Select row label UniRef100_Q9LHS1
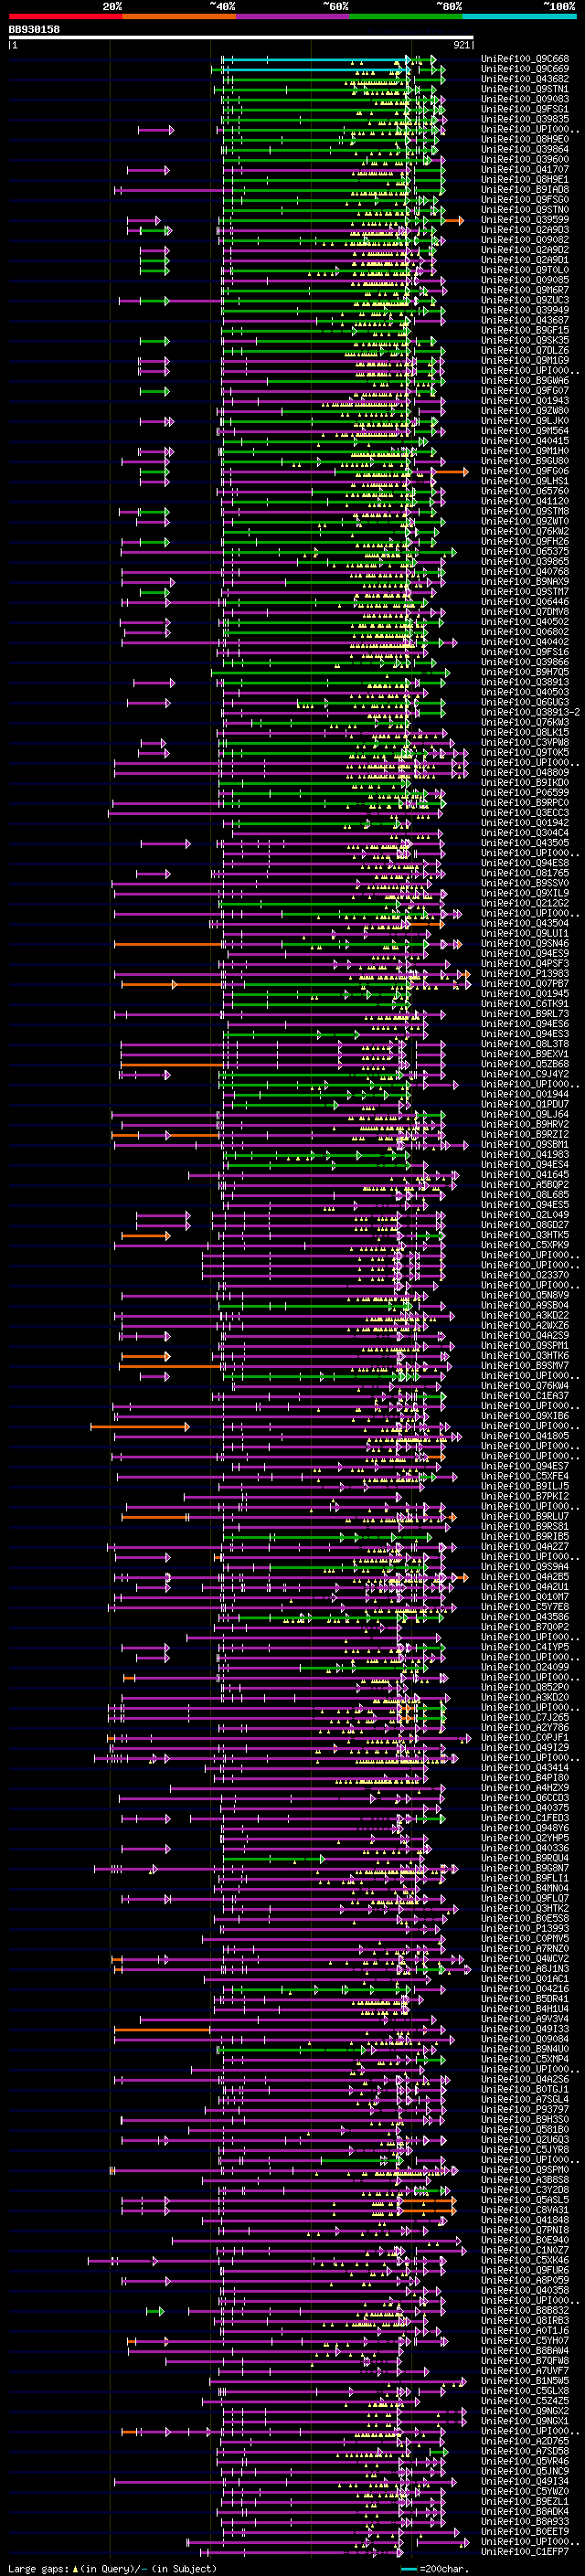Screen dimensions: 585x2576 525,481
